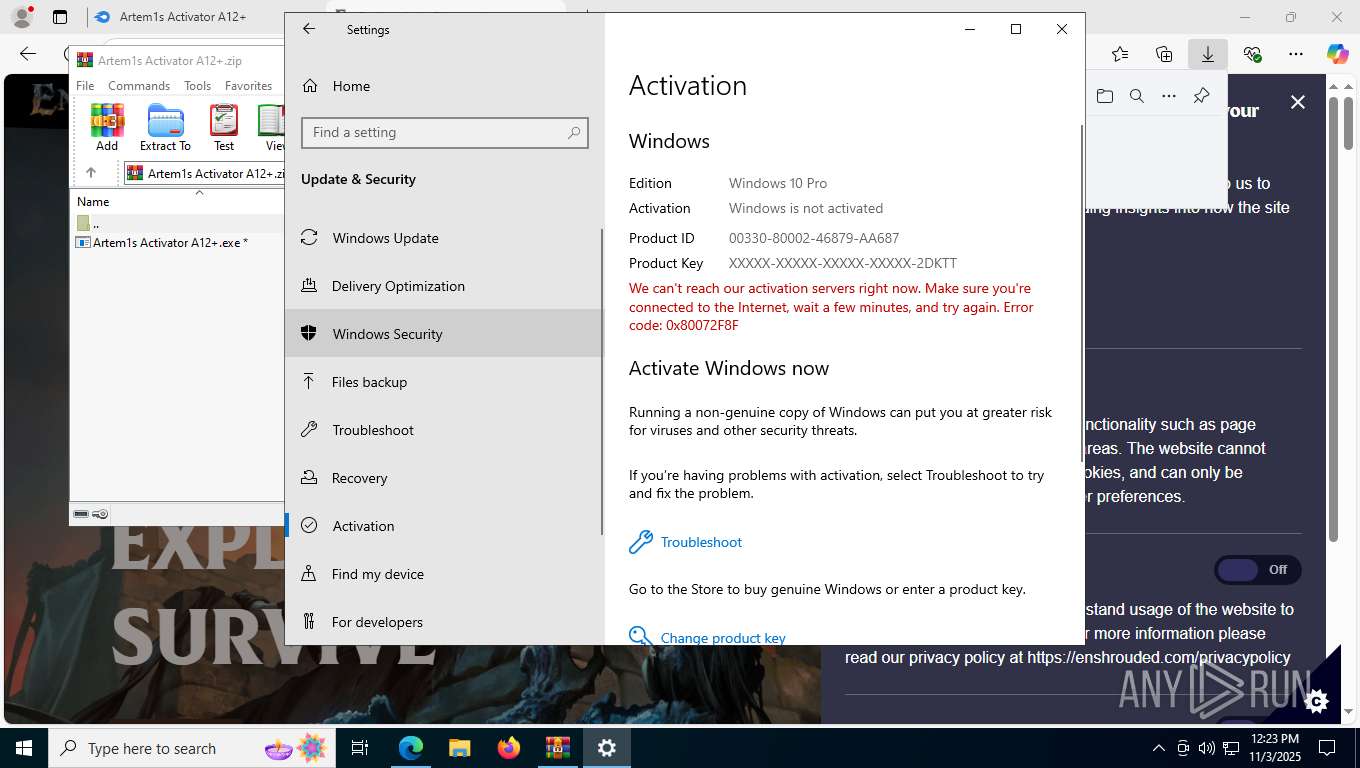The height and width of the screenshot is (768, 1360).
Task: Go up one level in WinRAR
Action: pyautogui.click(x=91, y=173)
